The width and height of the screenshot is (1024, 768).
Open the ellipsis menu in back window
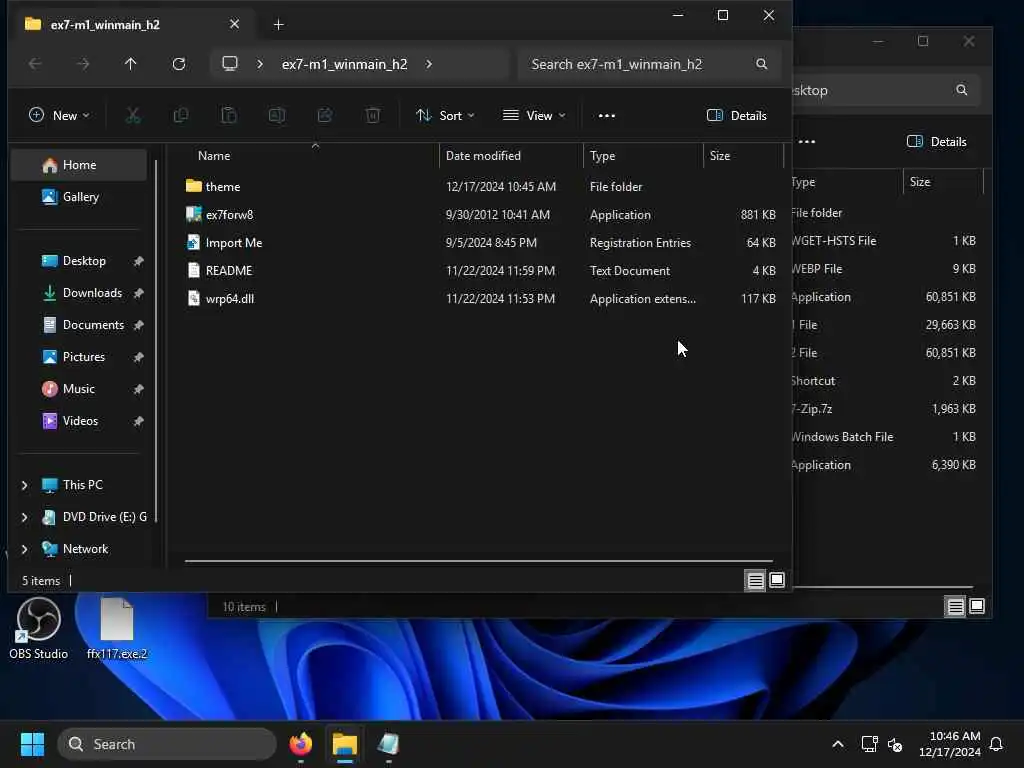tap(807, 142)
